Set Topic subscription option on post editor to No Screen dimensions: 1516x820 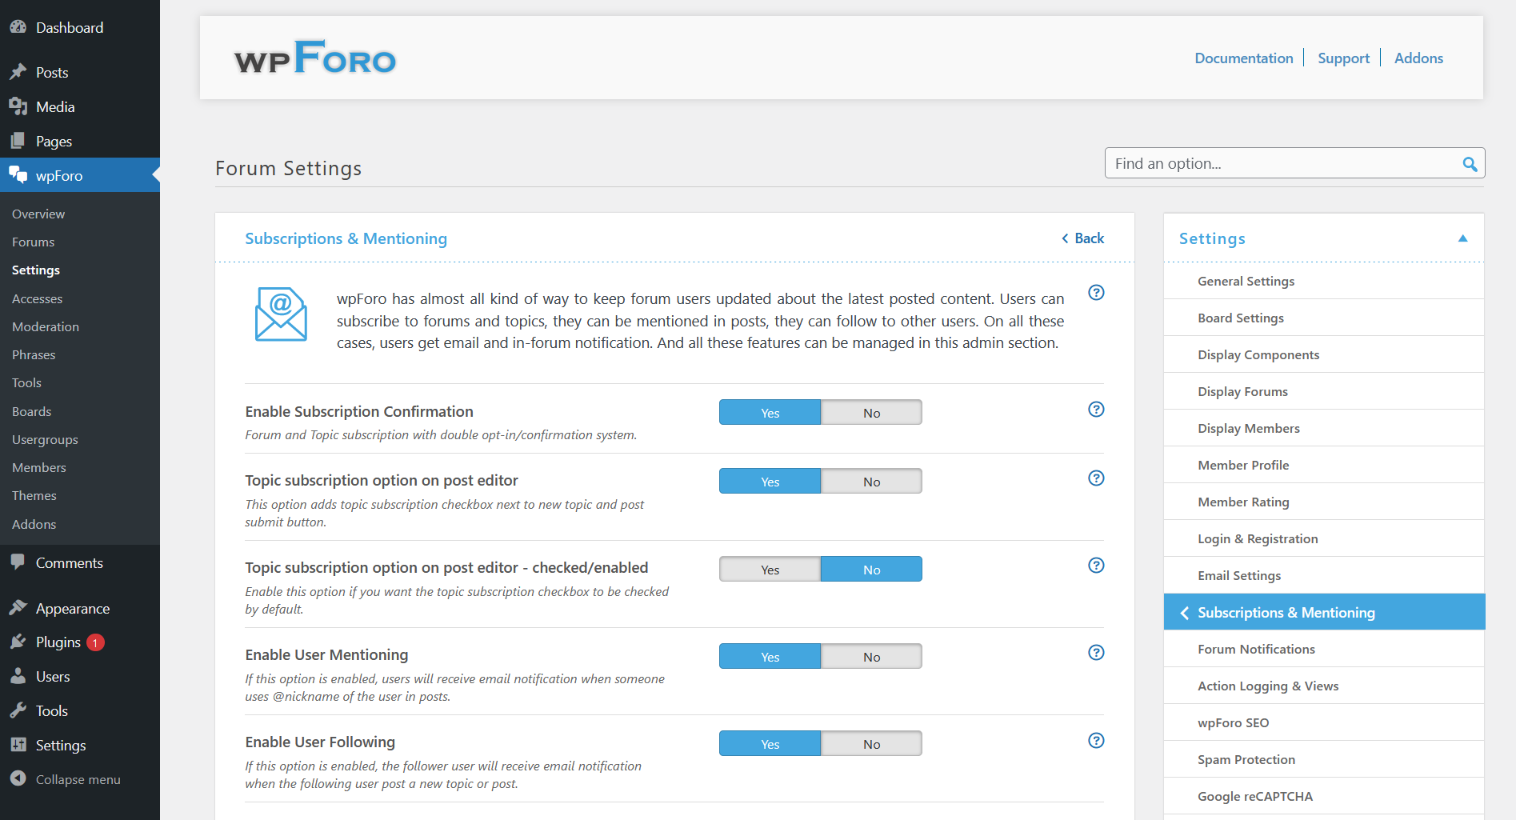pyautogui.click(x=871, y=480)
